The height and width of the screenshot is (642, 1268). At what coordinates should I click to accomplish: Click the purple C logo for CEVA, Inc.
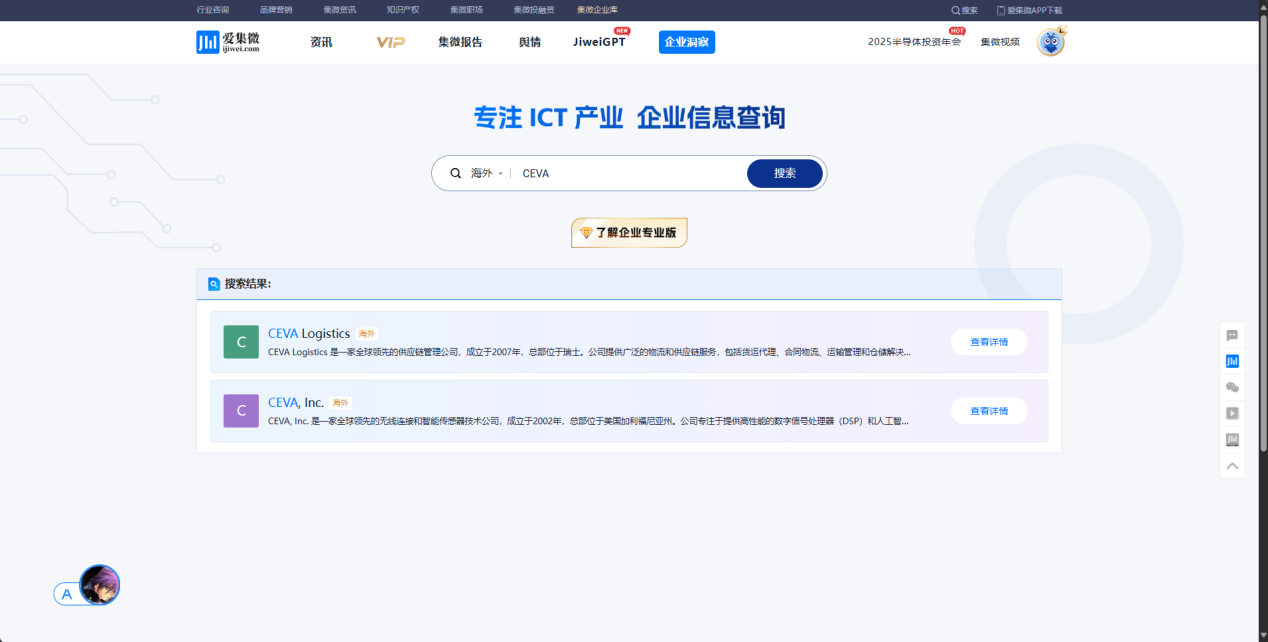[x=241, y=411]
